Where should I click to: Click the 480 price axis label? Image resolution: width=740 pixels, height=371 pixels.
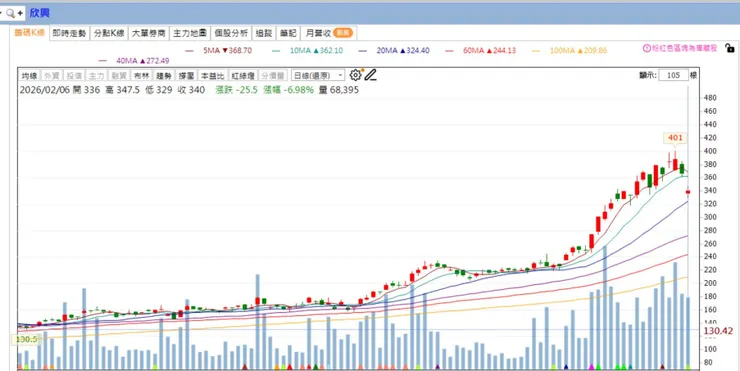(710, 98)
